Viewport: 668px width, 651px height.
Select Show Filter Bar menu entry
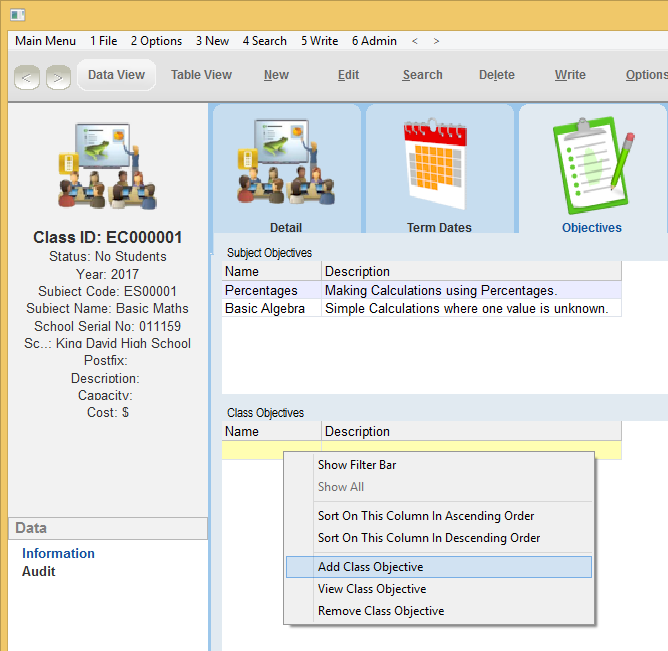pos(356,465)
